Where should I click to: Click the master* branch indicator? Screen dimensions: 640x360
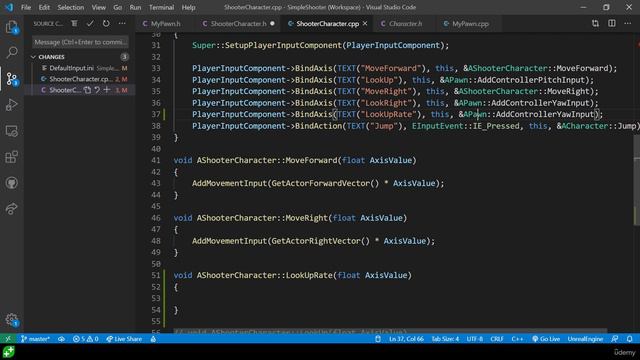point(35,339)
